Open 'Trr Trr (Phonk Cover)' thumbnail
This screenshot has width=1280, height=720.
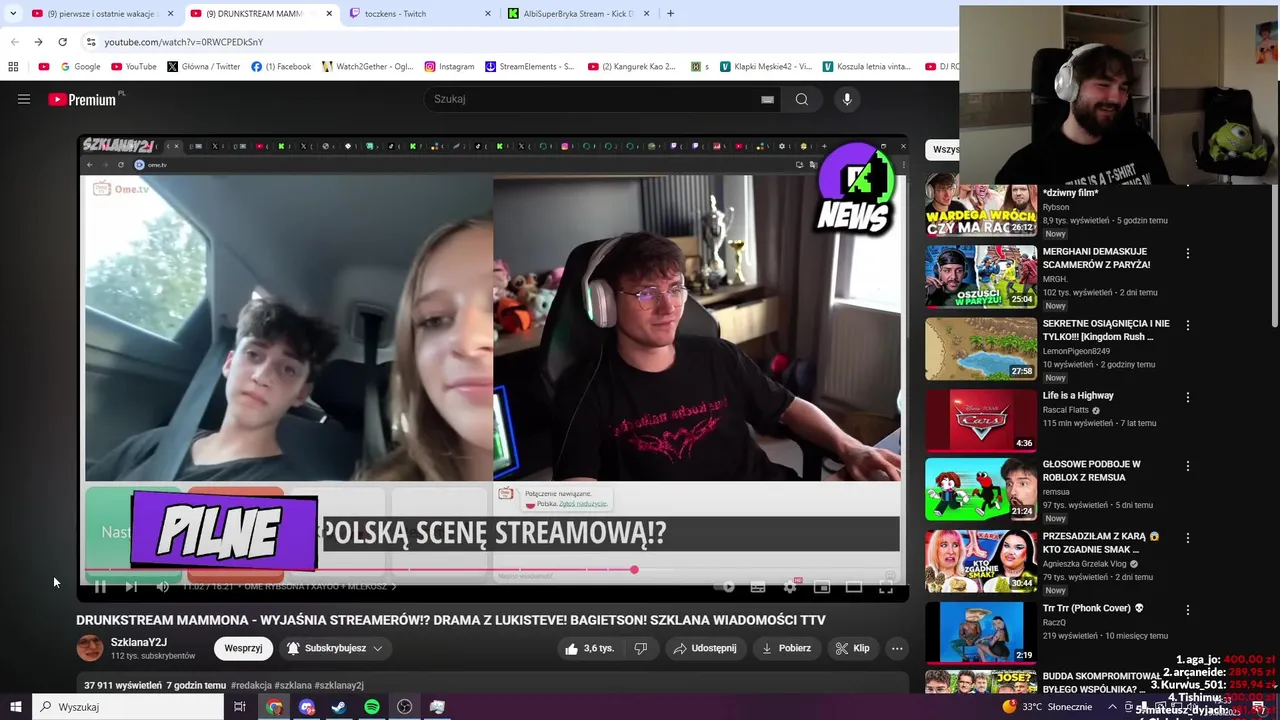981,633
